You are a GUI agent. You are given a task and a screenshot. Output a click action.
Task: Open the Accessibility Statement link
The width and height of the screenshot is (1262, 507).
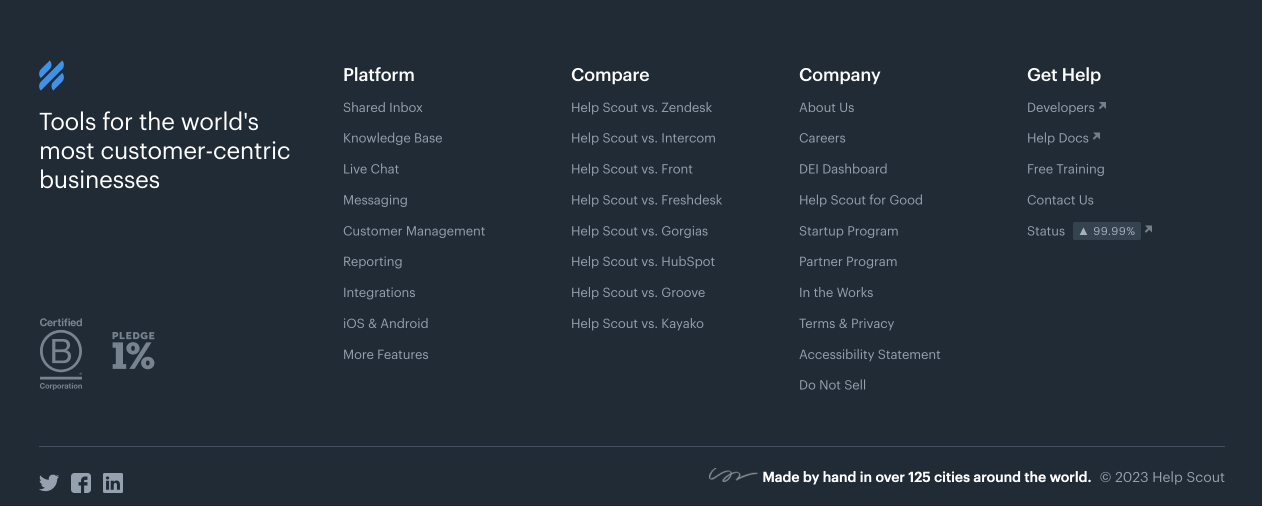click(x=870, y=355)
